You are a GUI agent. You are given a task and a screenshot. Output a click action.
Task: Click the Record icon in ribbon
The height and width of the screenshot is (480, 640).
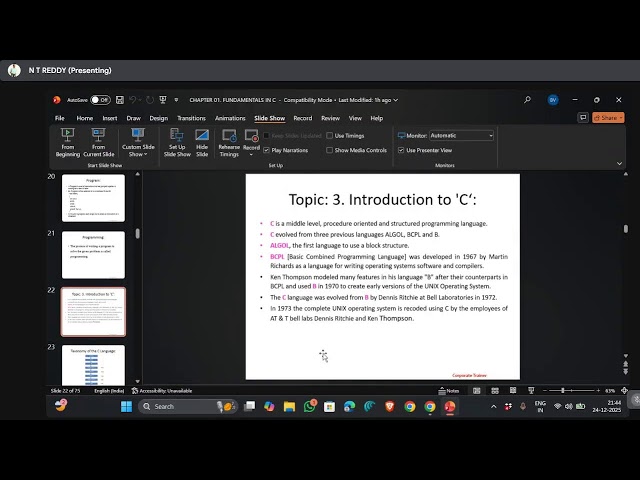tap(251, 141)
